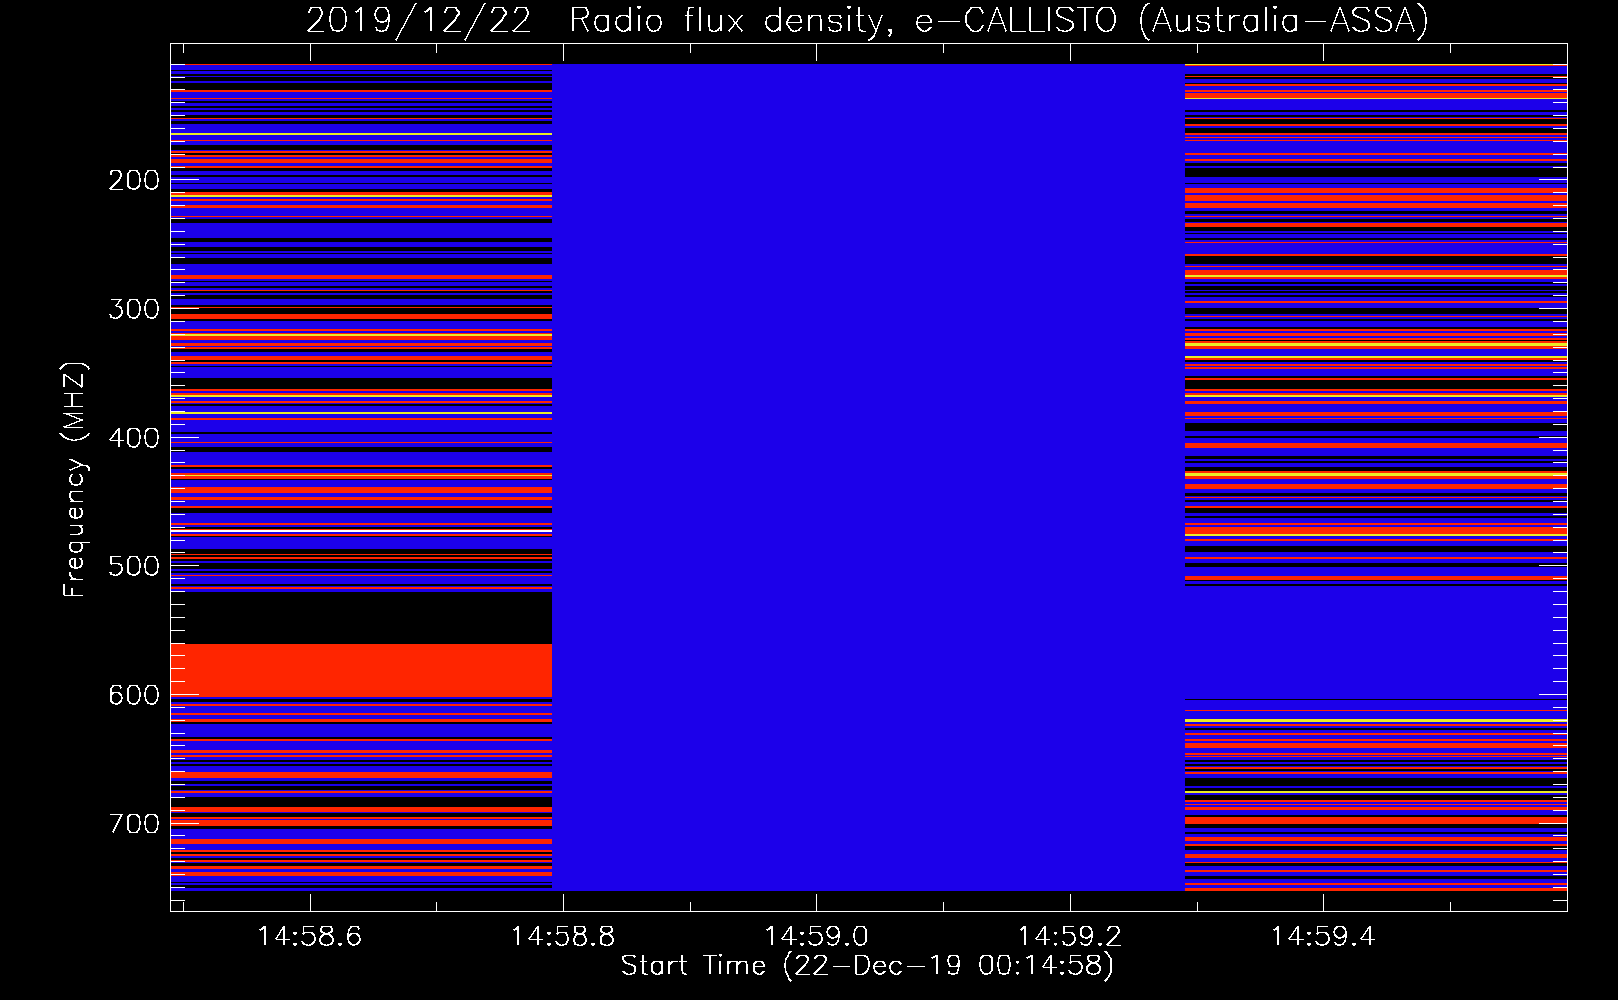Click the '300' frequency tick label
Viewport: 1618px width, 1000px height.
[x=134, y=309]
